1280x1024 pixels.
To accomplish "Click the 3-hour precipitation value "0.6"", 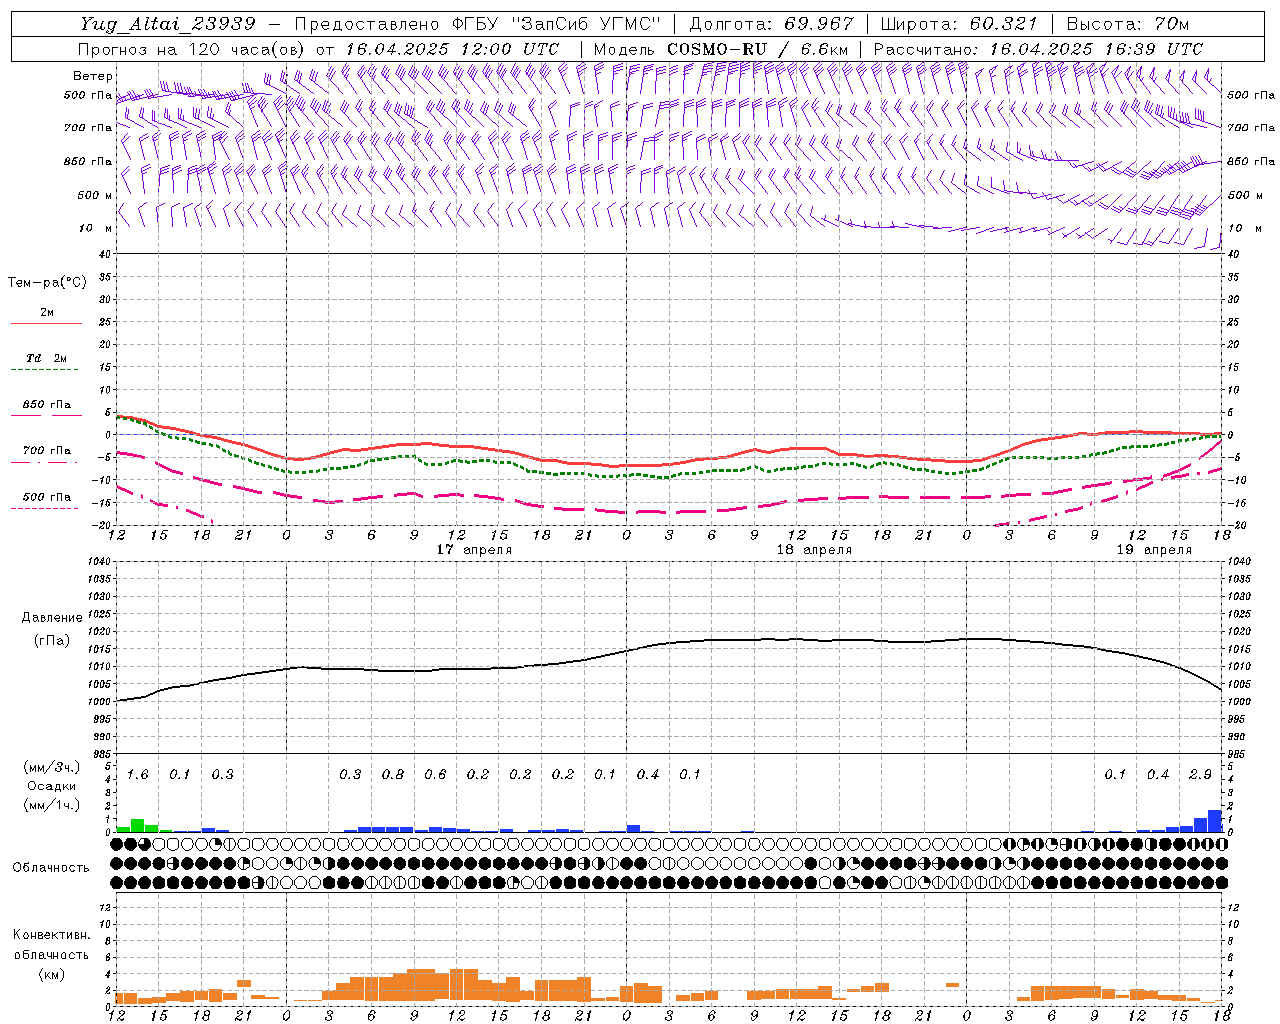I will pos(435,775).
